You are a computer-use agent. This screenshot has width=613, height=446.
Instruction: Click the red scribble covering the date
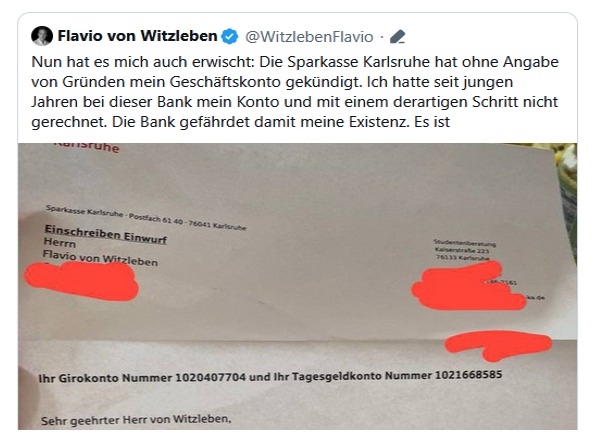point(498,345)
